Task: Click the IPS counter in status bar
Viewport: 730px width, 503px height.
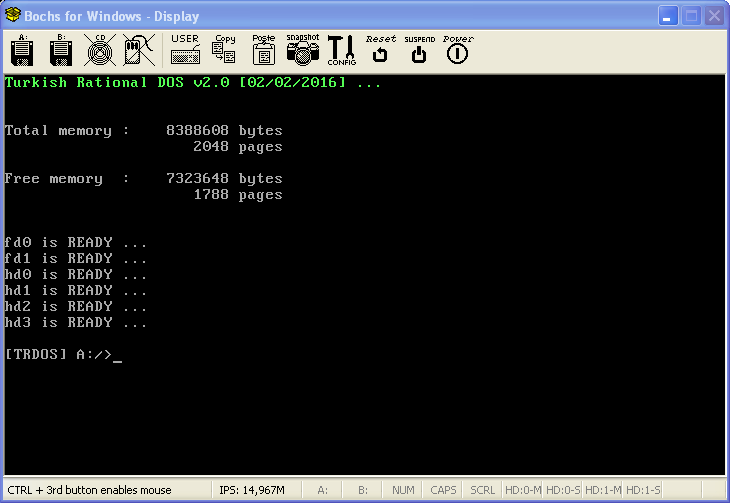Action: (x=252, y=490)
